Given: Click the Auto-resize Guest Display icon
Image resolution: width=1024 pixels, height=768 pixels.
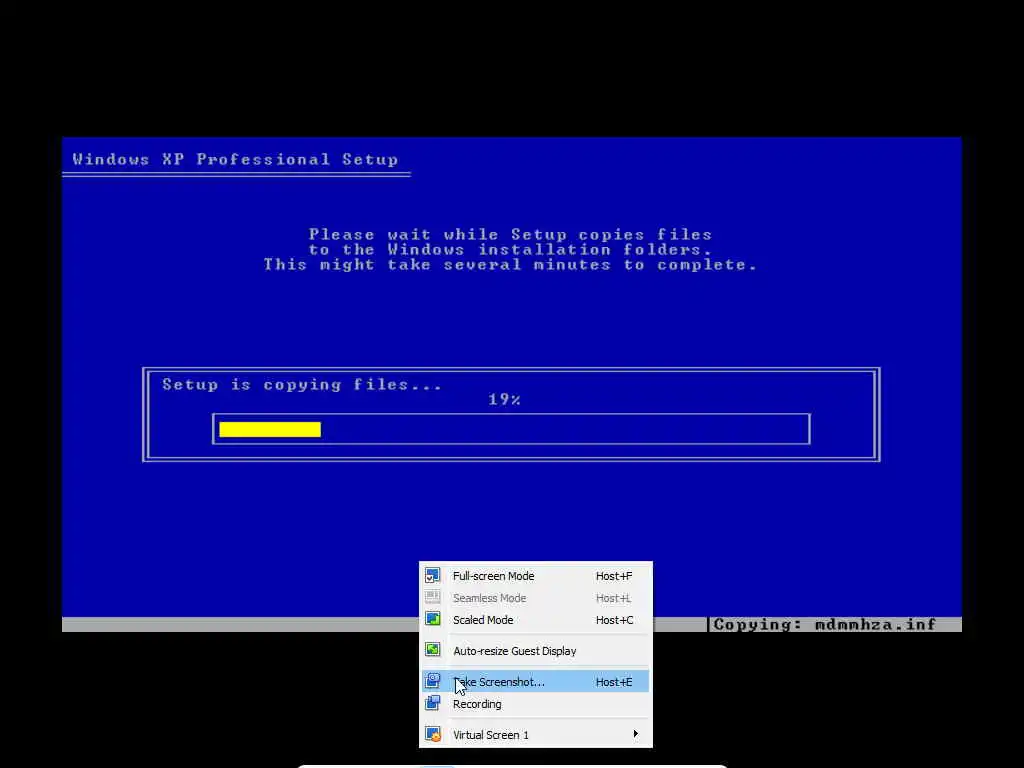Looking at the screenshot, I should (432, 650).
